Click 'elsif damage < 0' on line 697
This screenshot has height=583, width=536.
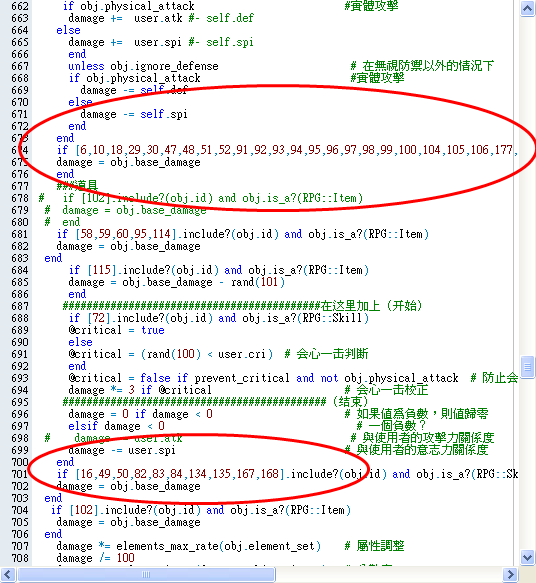coord(116,426)
